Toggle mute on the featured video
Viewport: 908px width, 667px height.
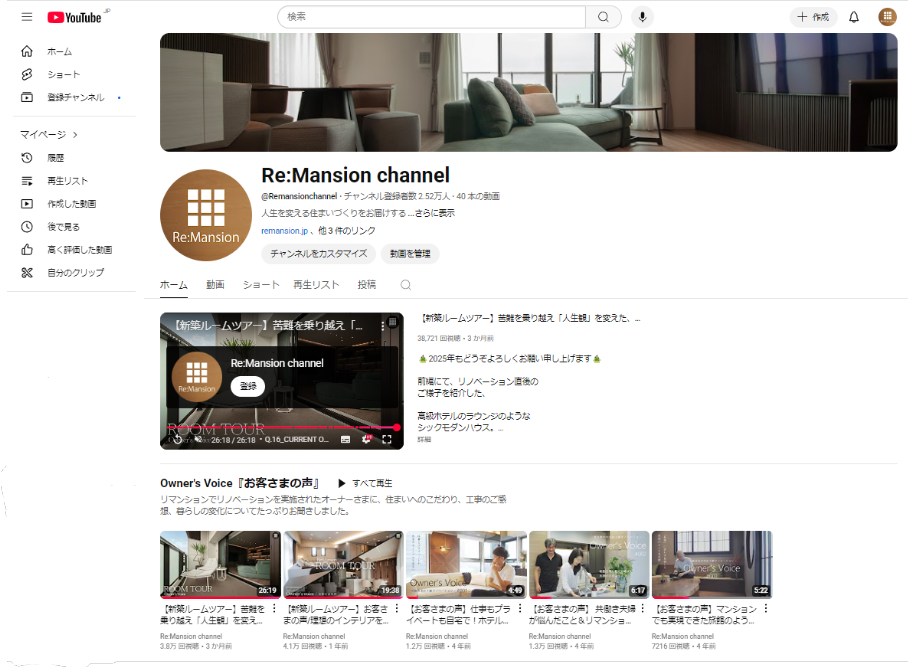click(198, 439)
